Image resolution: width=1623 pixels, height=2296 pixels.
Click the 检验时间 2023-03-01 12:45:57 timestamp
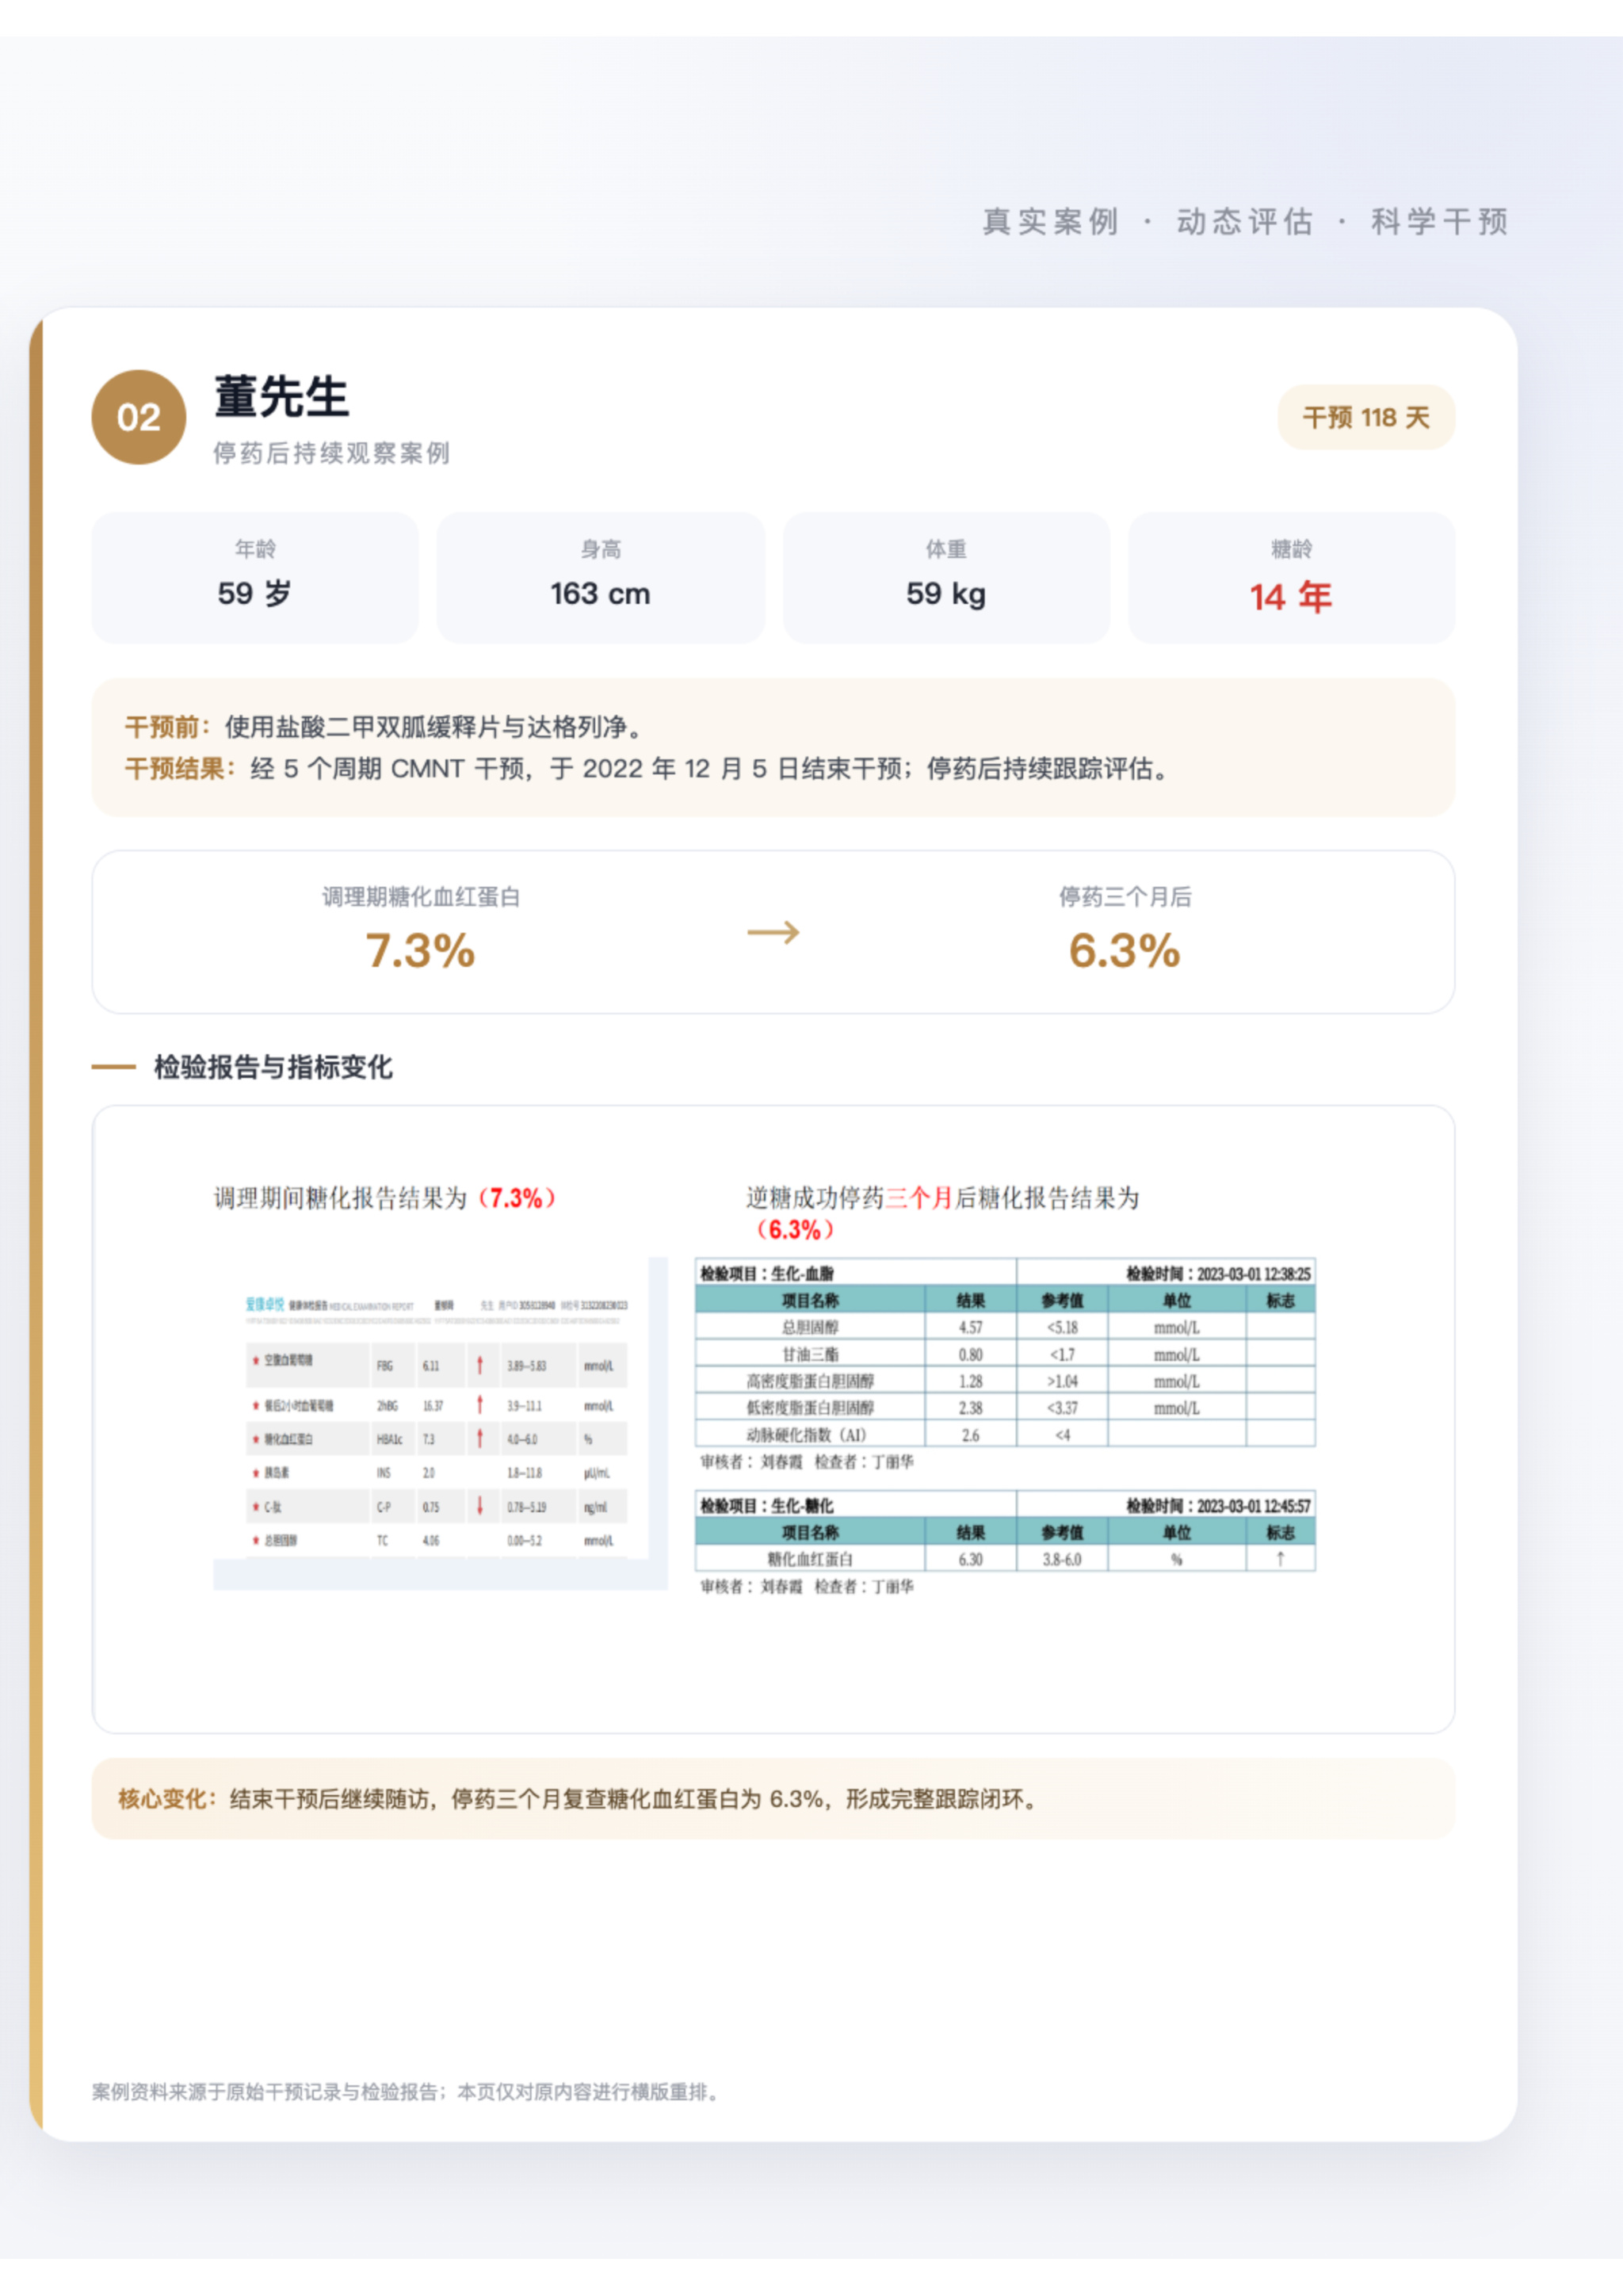[1218, 1505]
